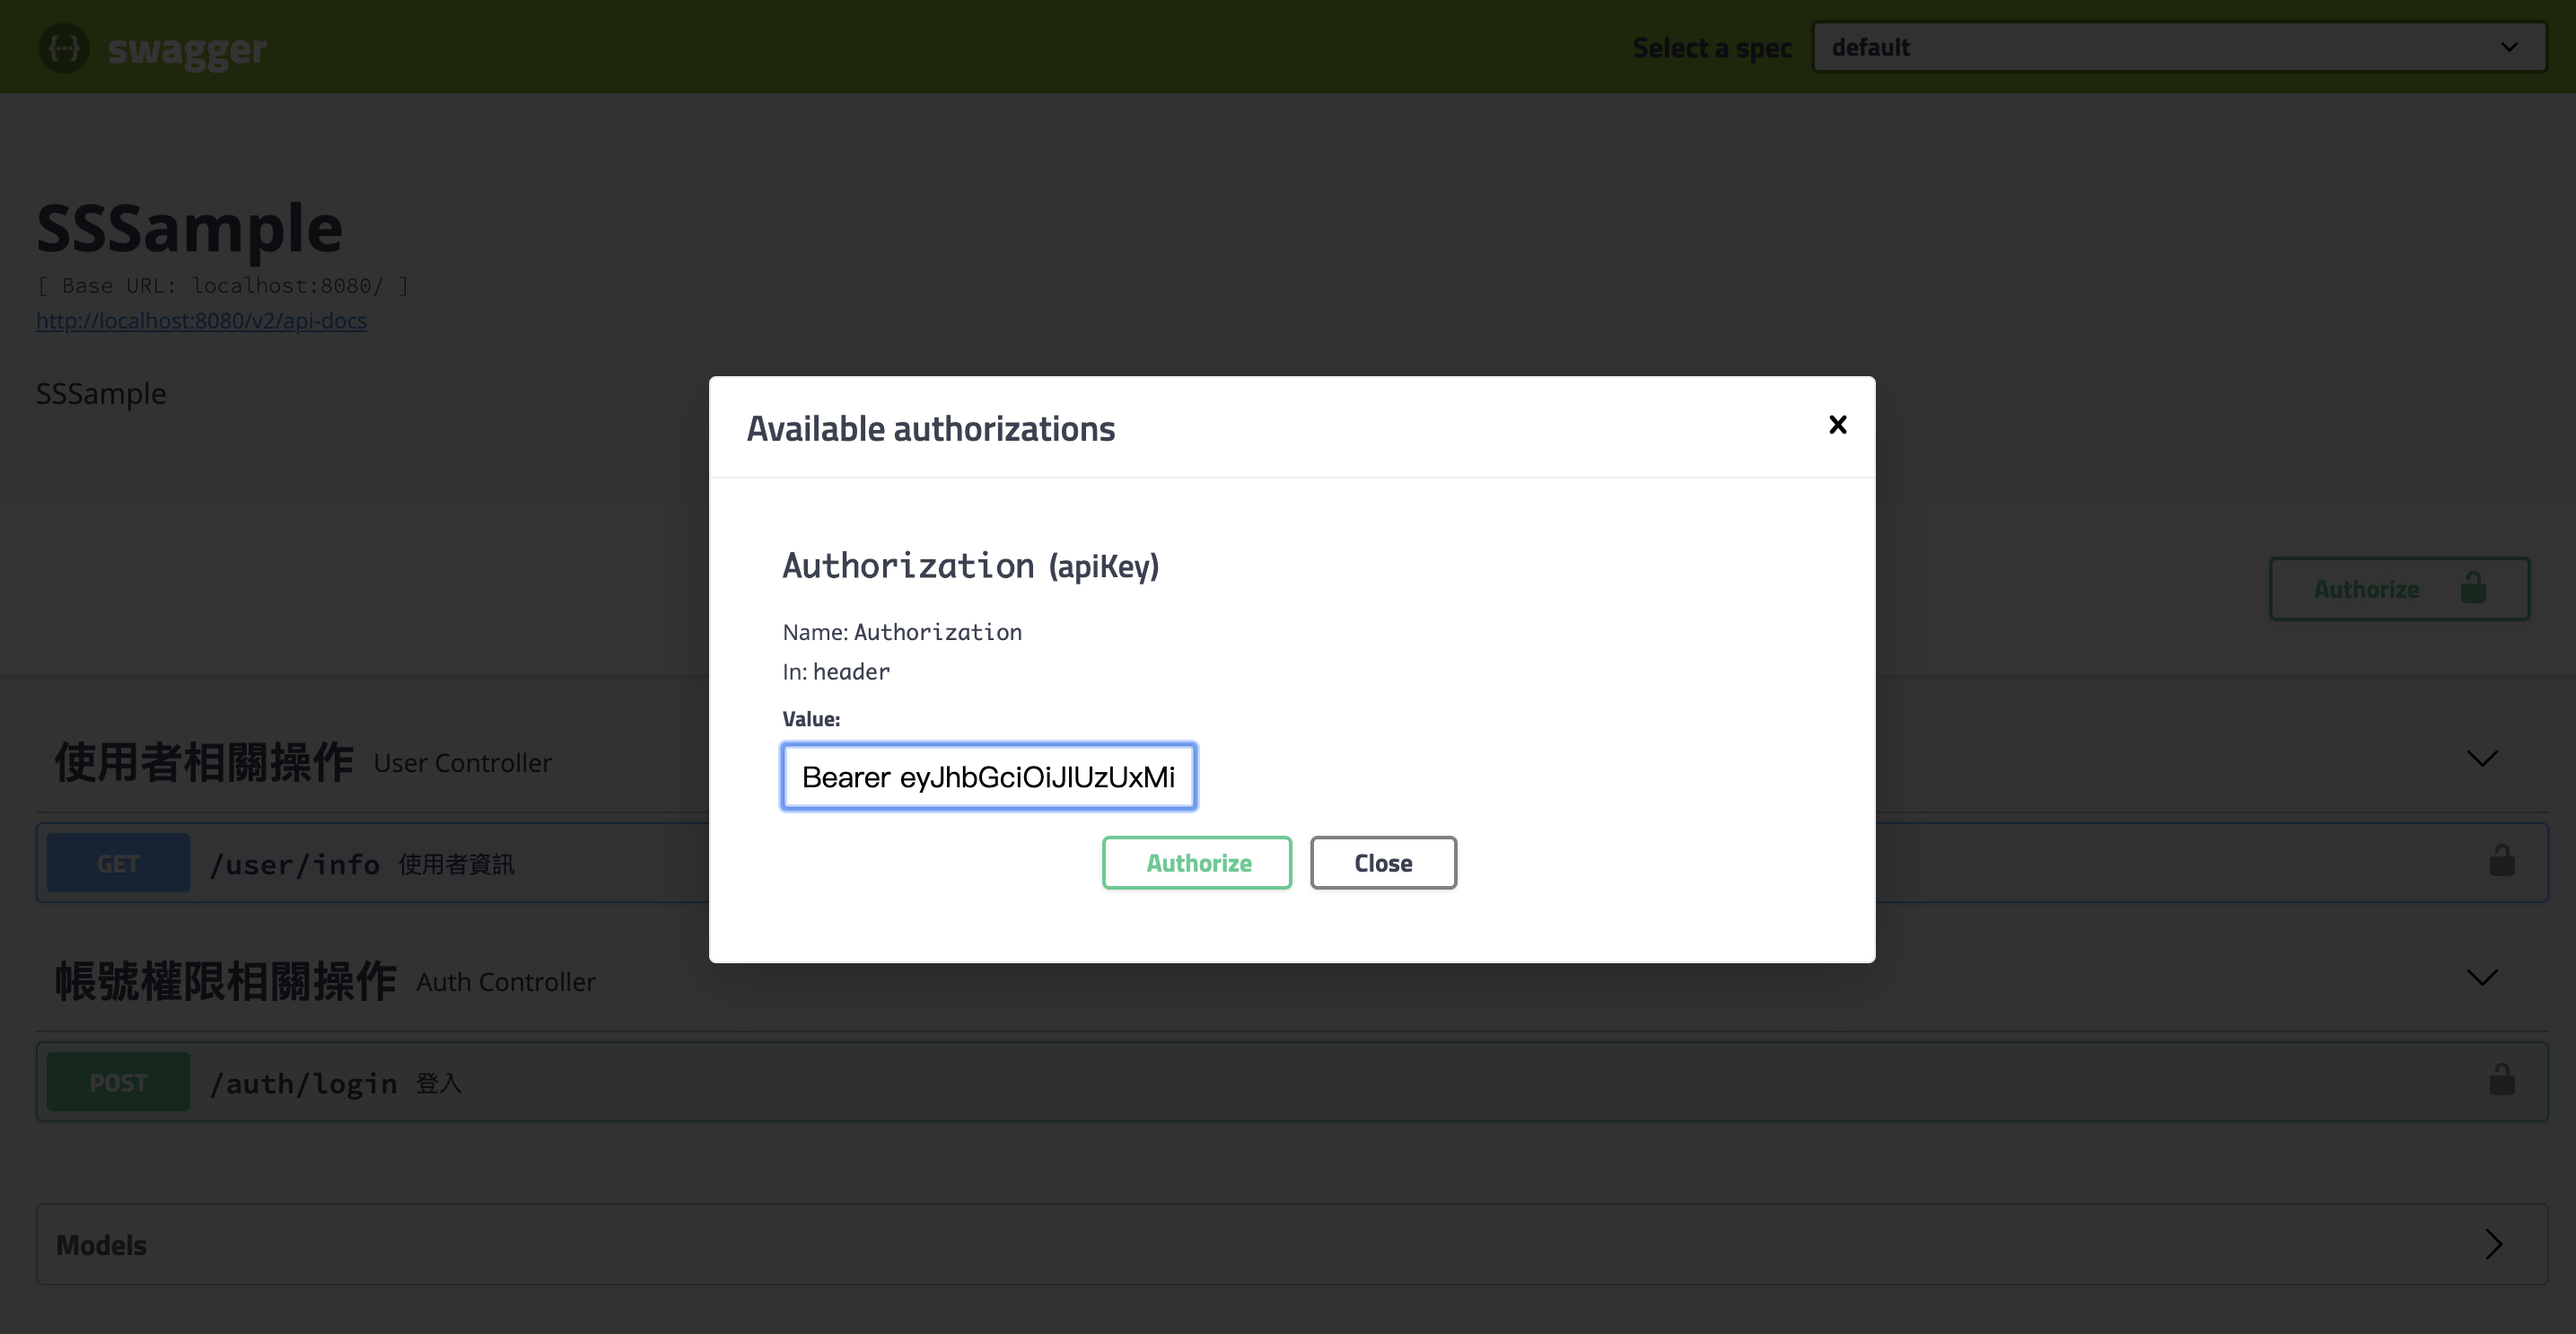Click the POST method badge
Image resolution: width=2576 pixels, height=1334 pixels.
click(x=118, y=1082)
